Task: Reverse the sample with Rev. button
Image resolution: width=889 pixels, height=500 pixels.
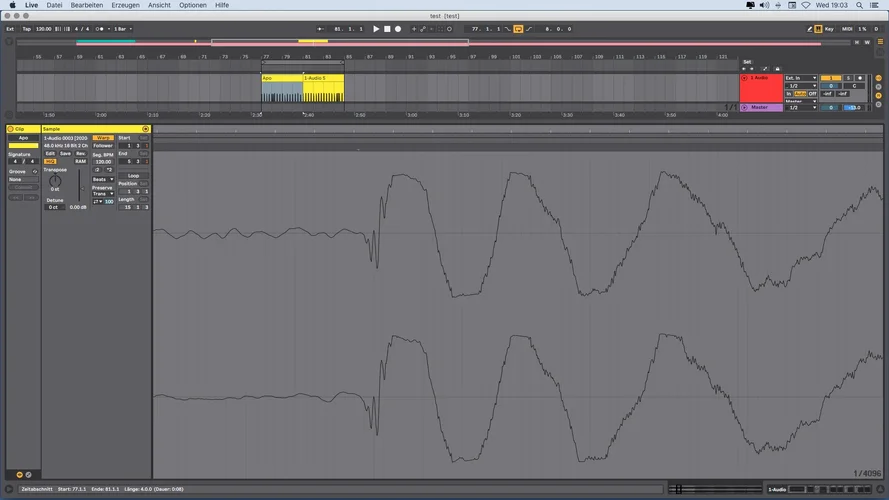Action: coord(81,154)
